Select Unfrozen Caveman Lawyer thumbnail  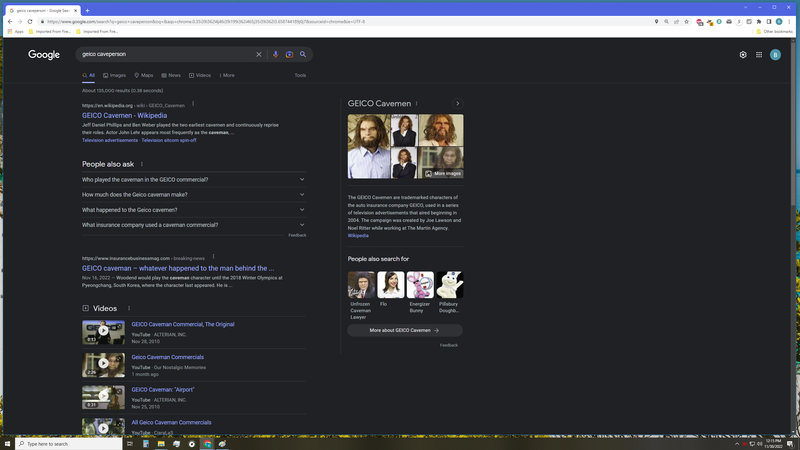tap(361, 284)
